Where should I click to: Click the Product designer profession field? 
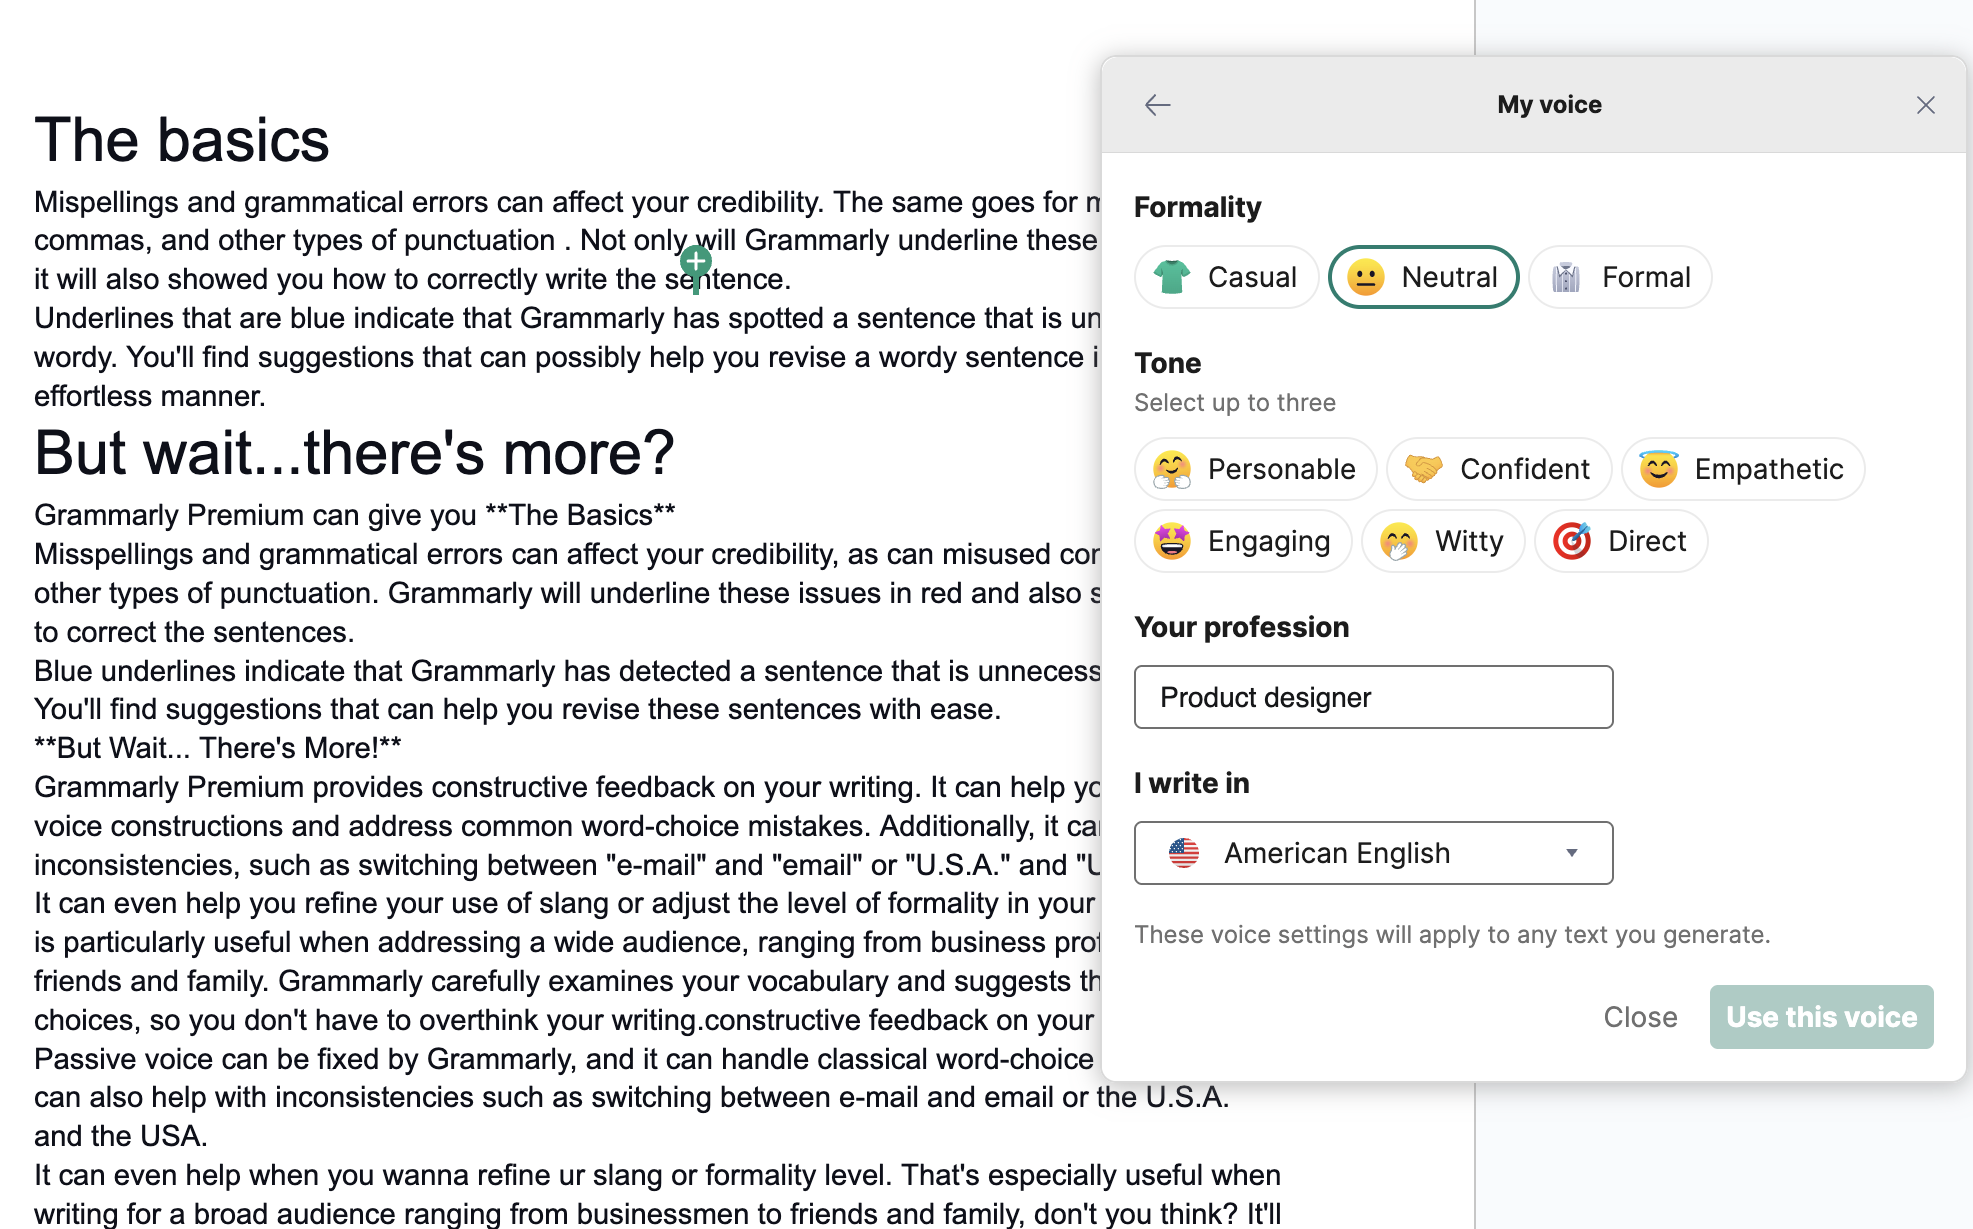tap(1372, 697)
